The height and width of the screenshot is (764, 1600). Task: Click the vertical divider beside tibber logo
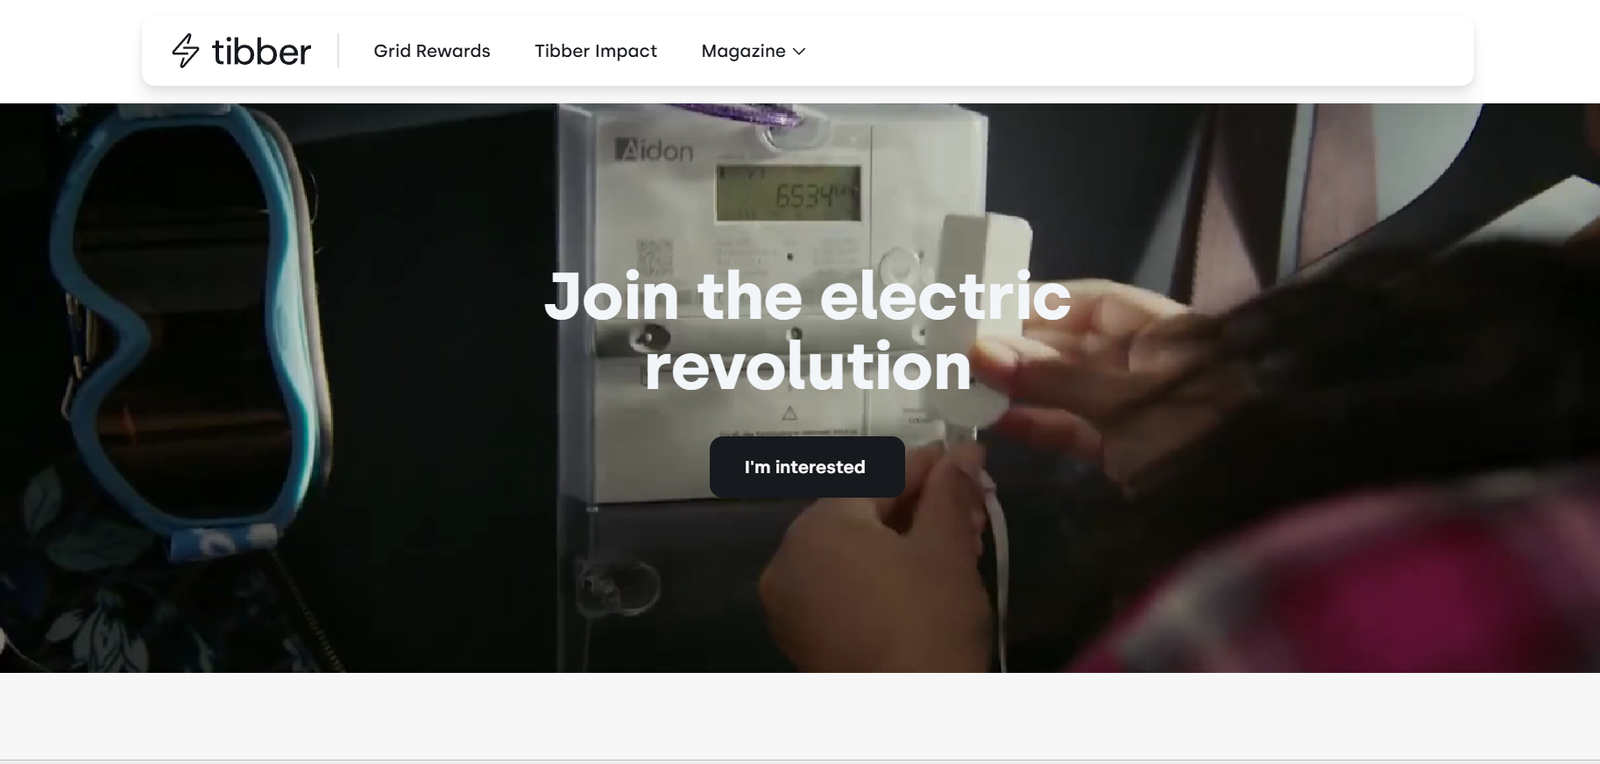pyautogui.click(x=338, y=51)
